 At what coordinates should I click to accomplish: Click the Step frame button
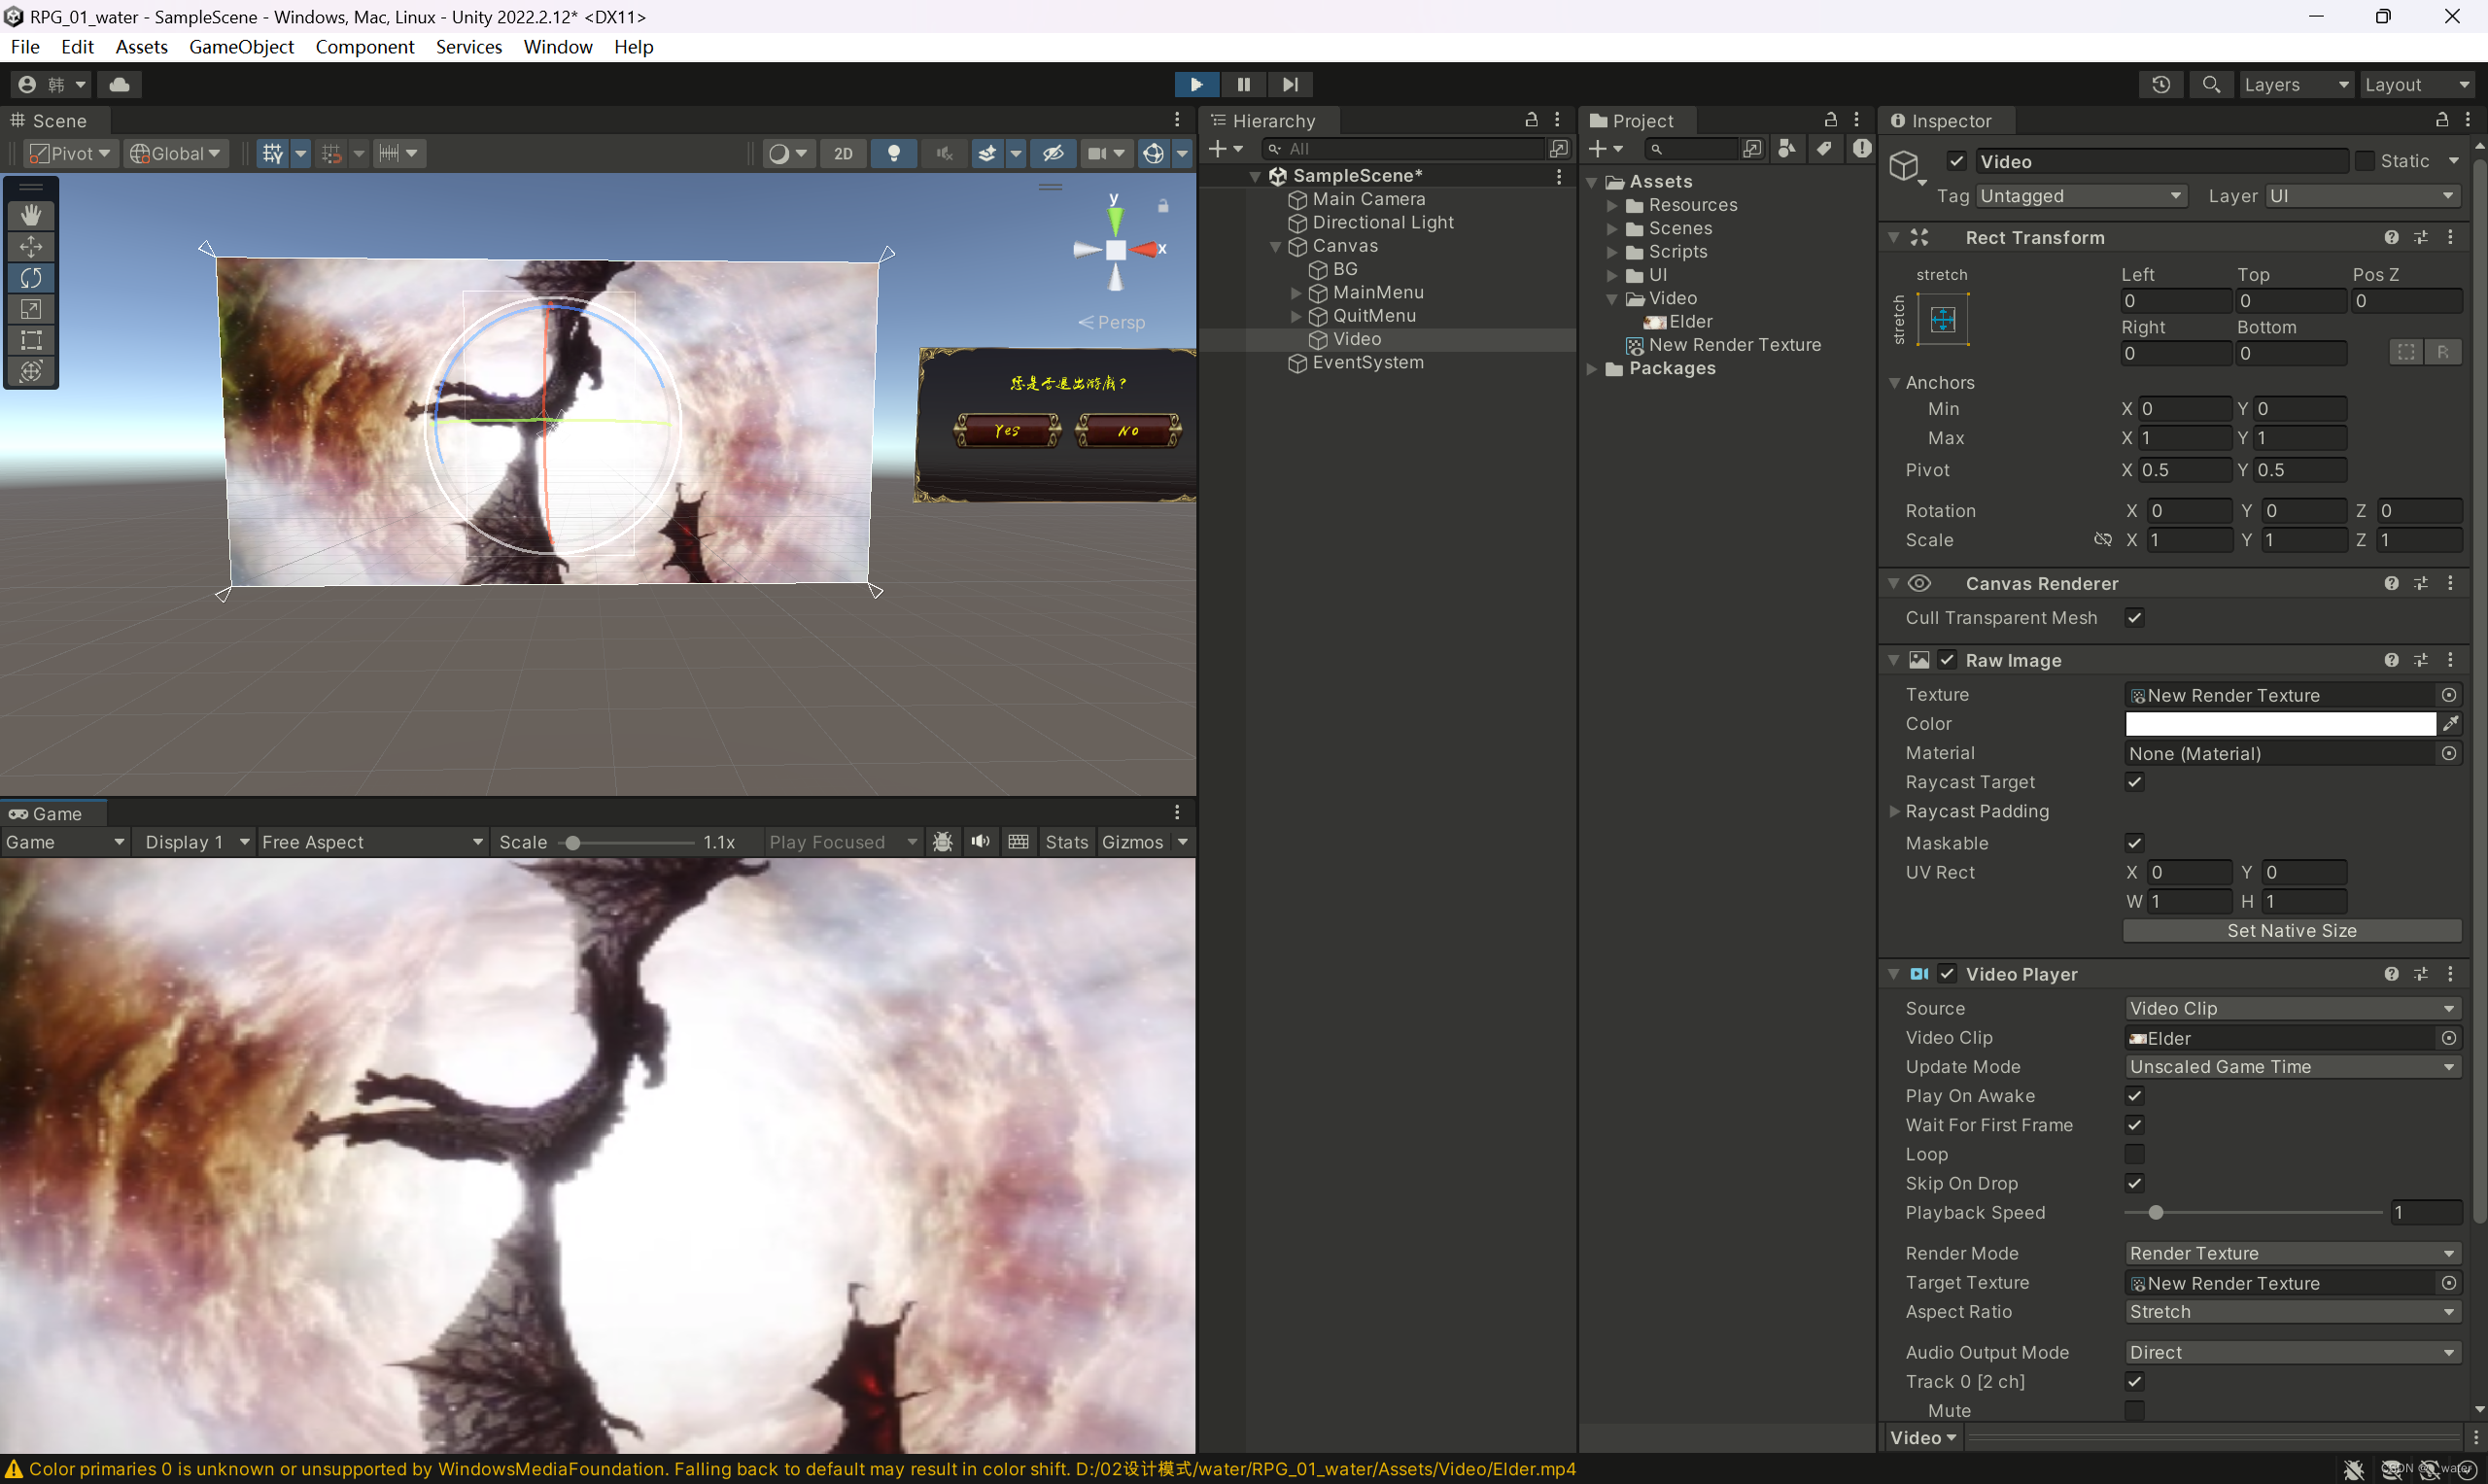[x=1290, y=85]
